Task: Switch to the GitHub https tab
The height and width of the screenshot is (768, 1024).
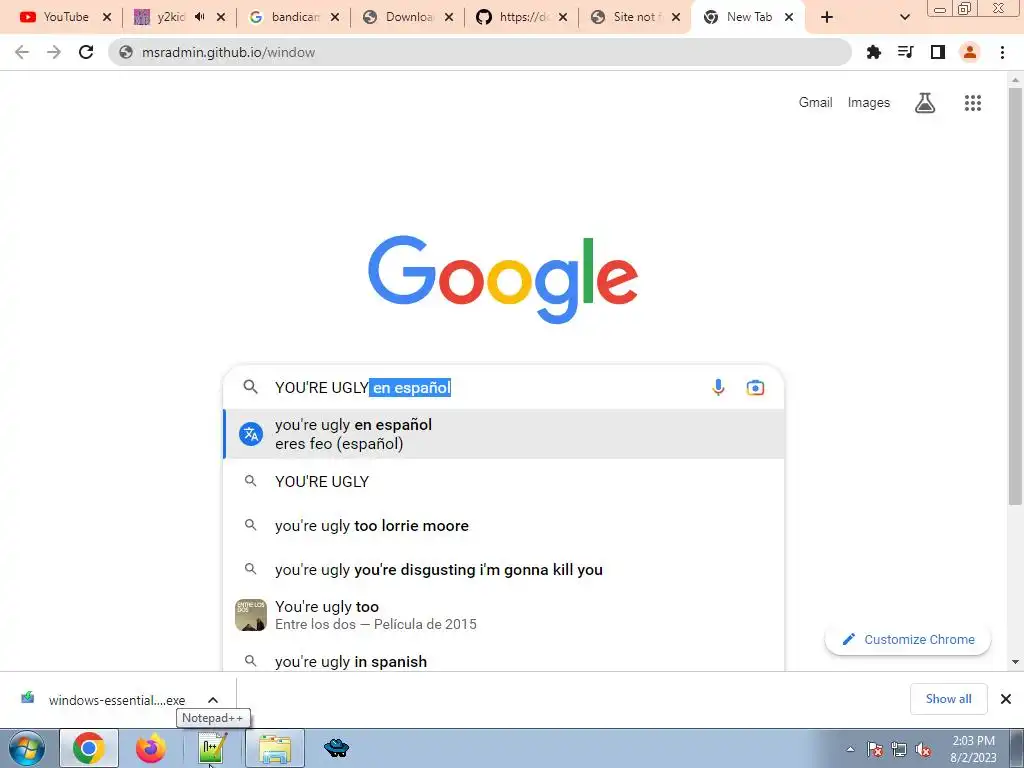Action: tap(521, 17)
